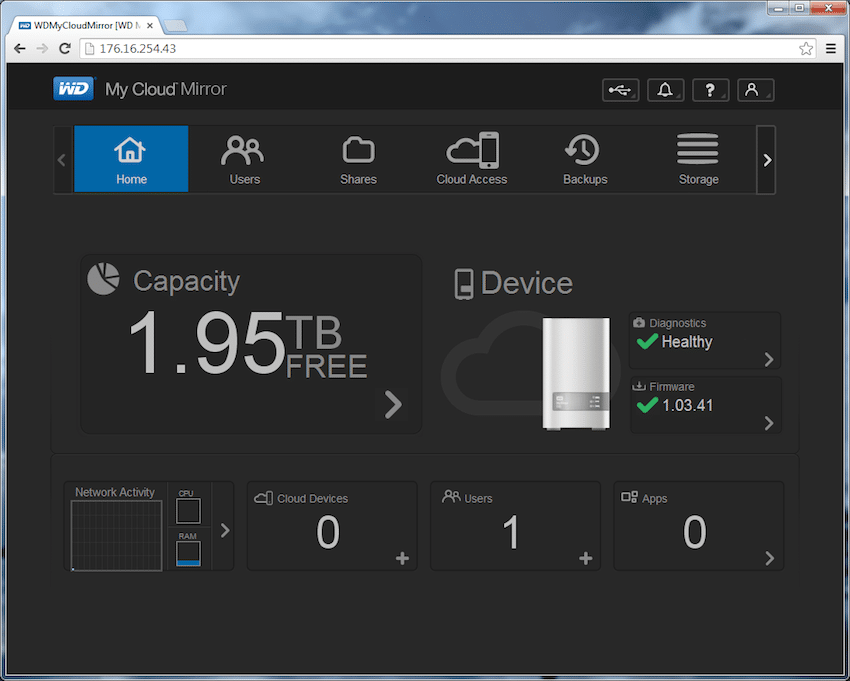Viewport: 850px width, 681px height.
Task: Click the green Healthy checkmark
Action: point(647,341)
